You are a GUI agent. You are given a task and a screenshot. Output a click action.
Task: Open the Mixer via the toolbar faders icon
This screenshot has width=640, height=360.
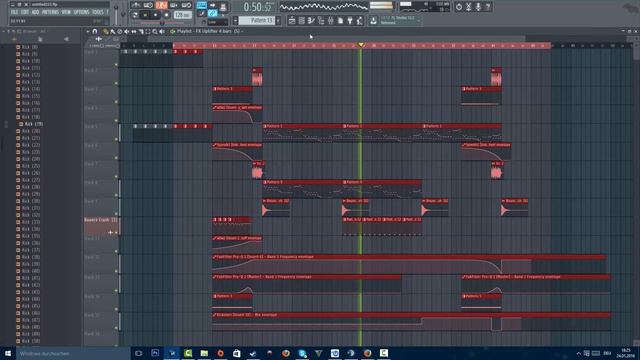pos(331,20)
